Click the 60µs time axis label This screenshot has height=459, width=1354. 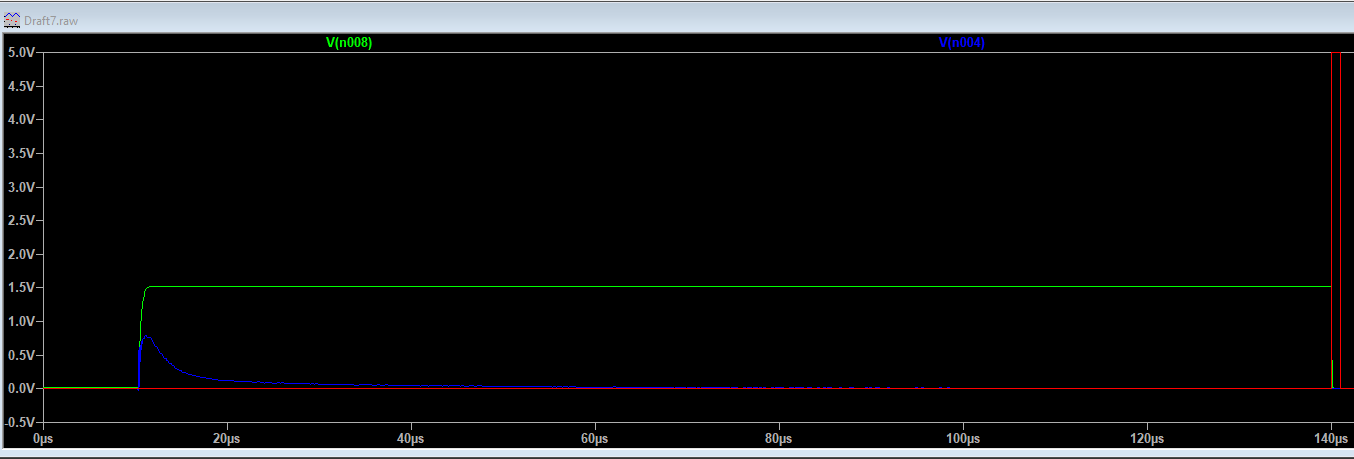point(594,439)
